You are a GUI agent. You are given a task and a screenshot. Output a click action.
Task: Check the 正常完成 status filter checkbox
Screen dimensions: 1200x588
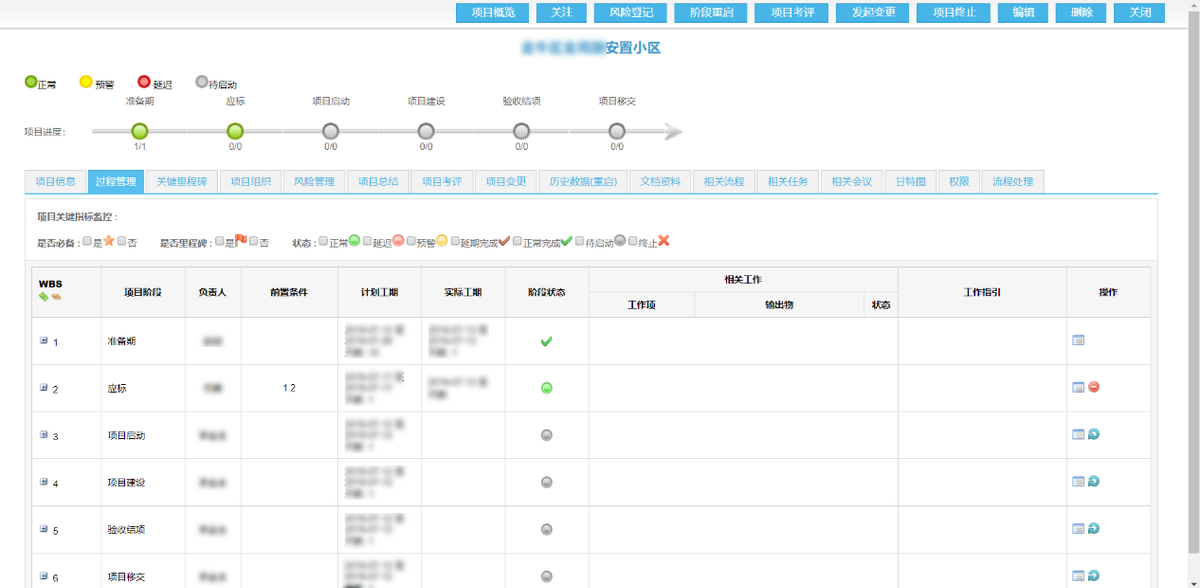click(517, 241)
